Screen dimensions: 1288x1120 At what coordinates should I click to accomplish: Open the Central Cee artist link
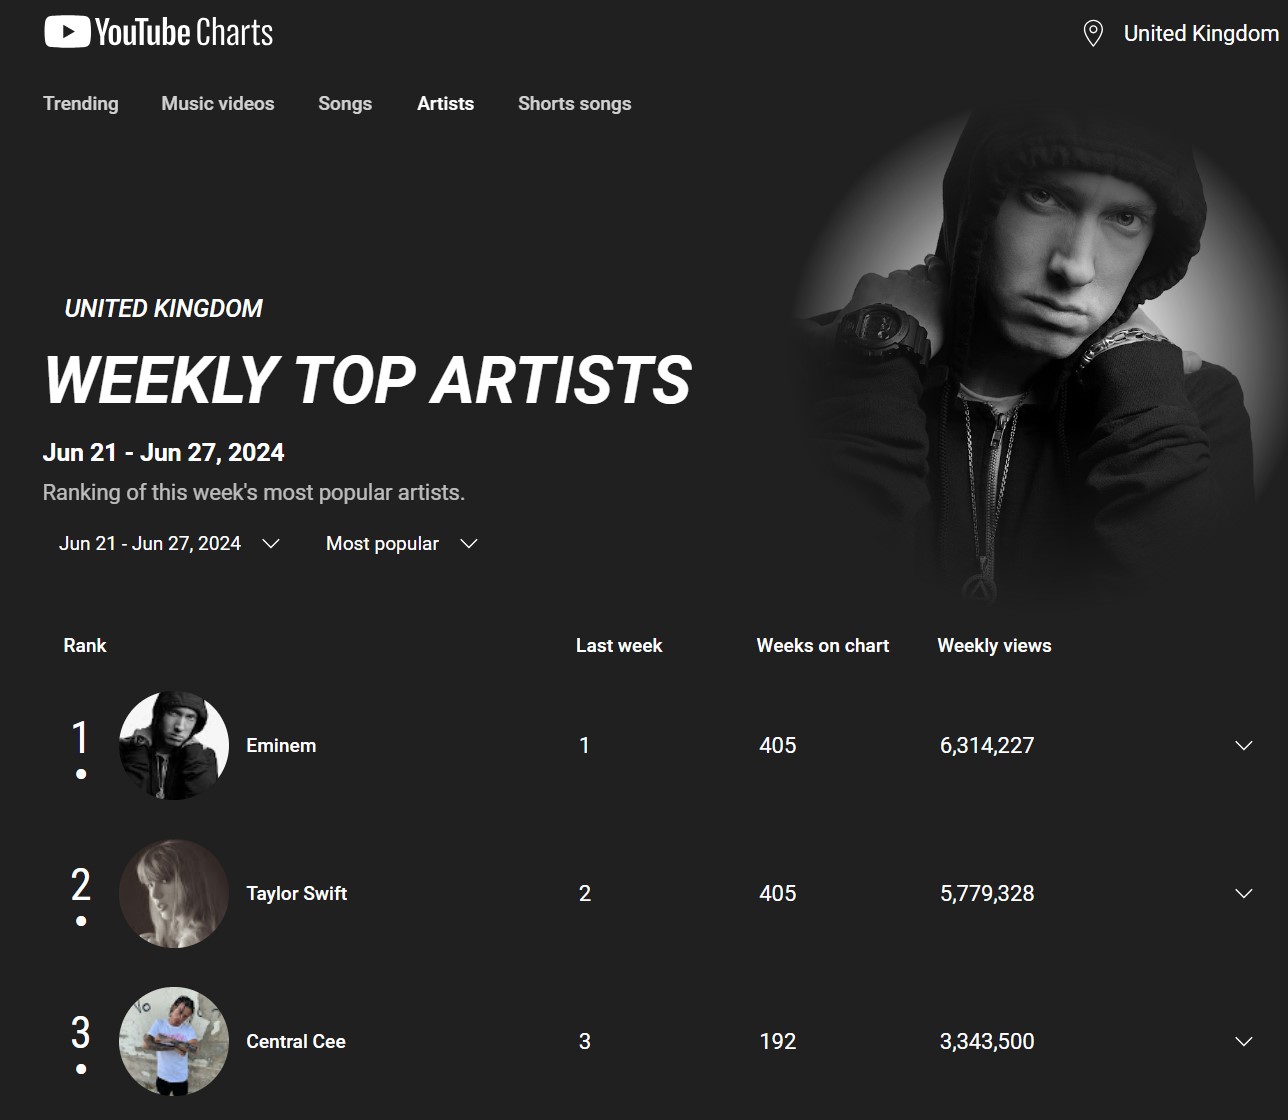click(x=296, y=1041)
